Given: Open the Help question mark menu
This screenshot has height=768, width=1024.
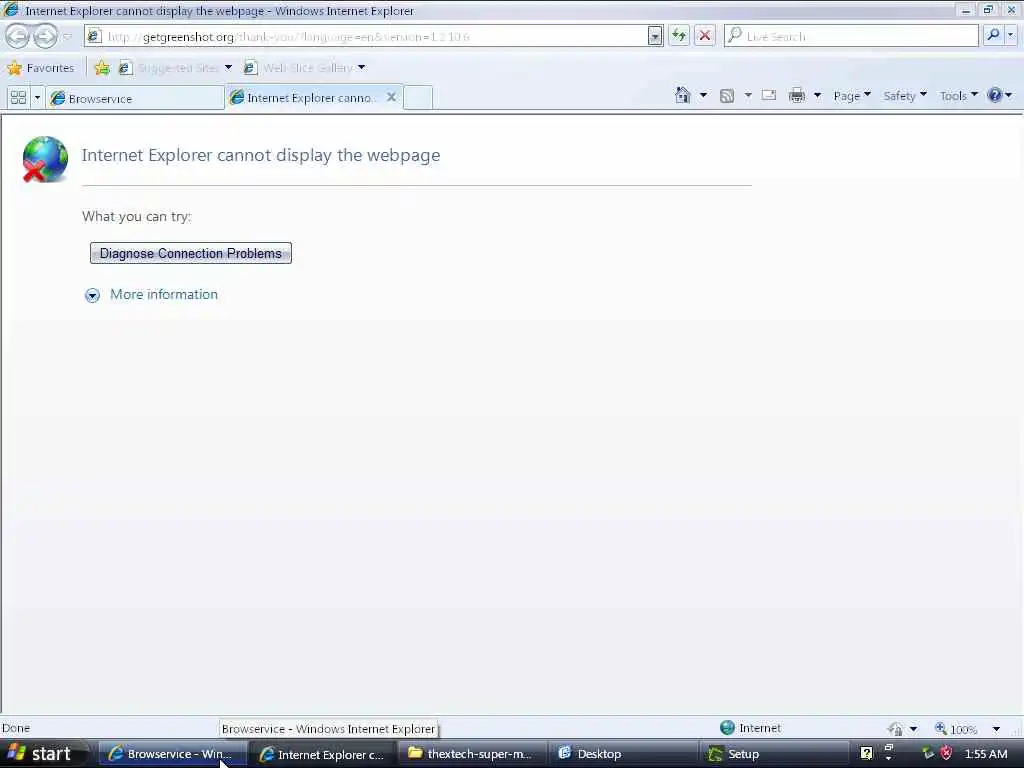Looking at the screenshot, I should [x=1000, y=95].
